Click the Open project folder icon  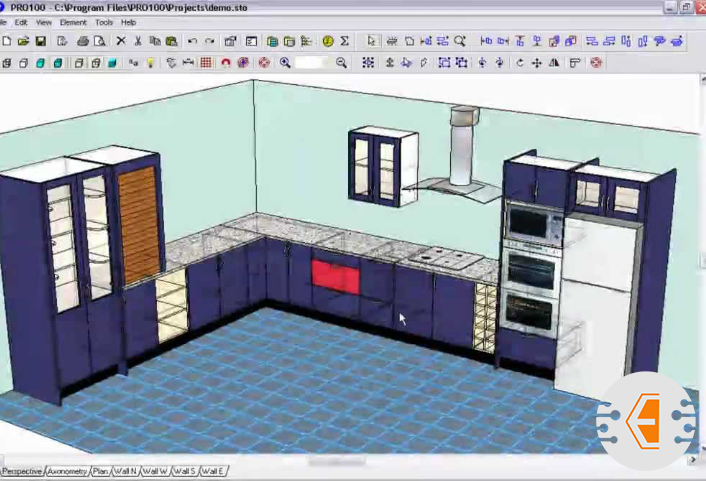click(x=23, y=41)
